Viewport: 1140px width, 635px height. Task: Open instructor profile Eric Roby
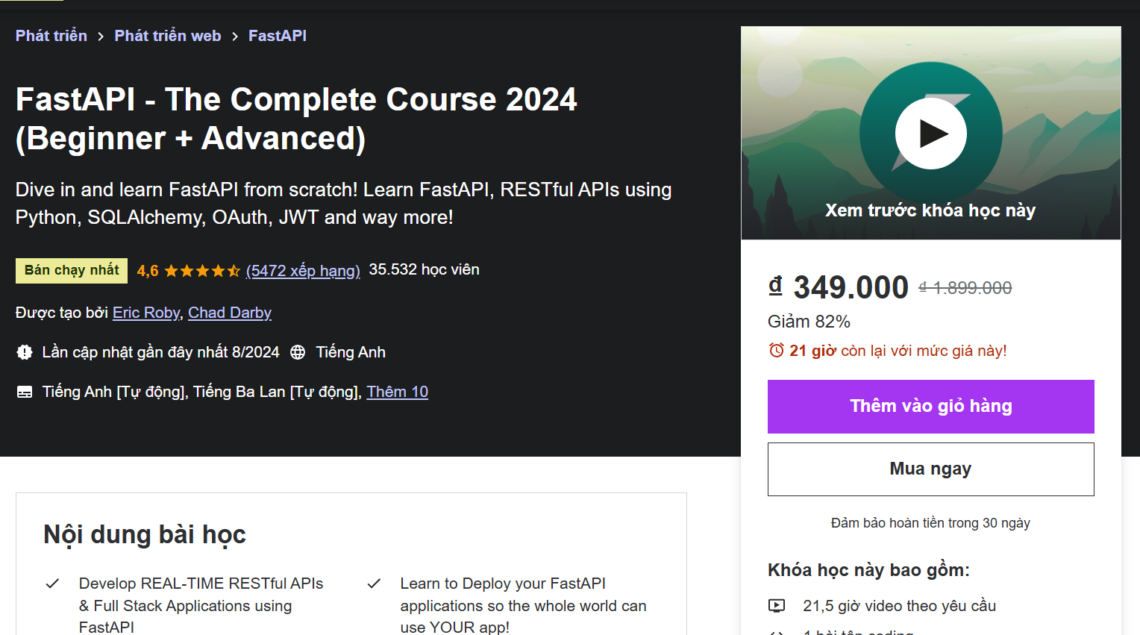(x=146, y=312)
